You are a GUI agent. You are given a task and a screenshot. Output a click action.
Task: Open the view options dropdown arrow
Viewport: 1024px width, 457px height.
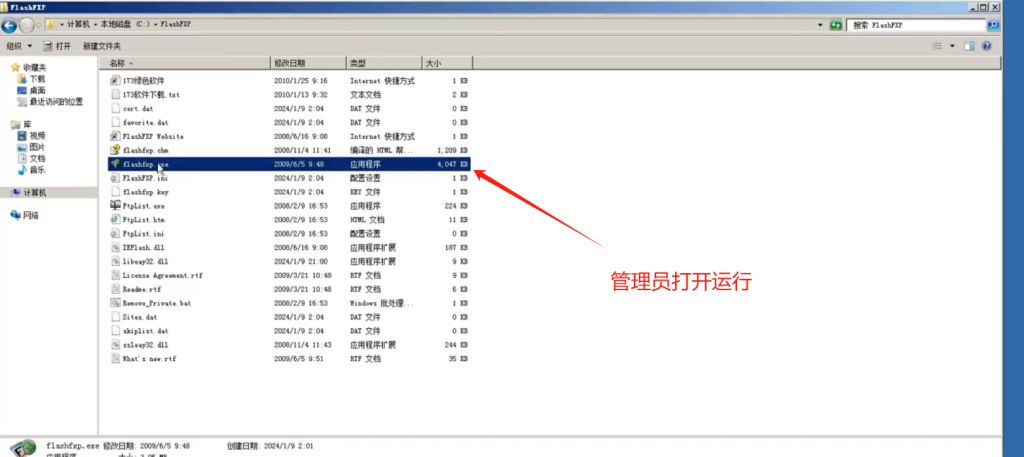952,46
